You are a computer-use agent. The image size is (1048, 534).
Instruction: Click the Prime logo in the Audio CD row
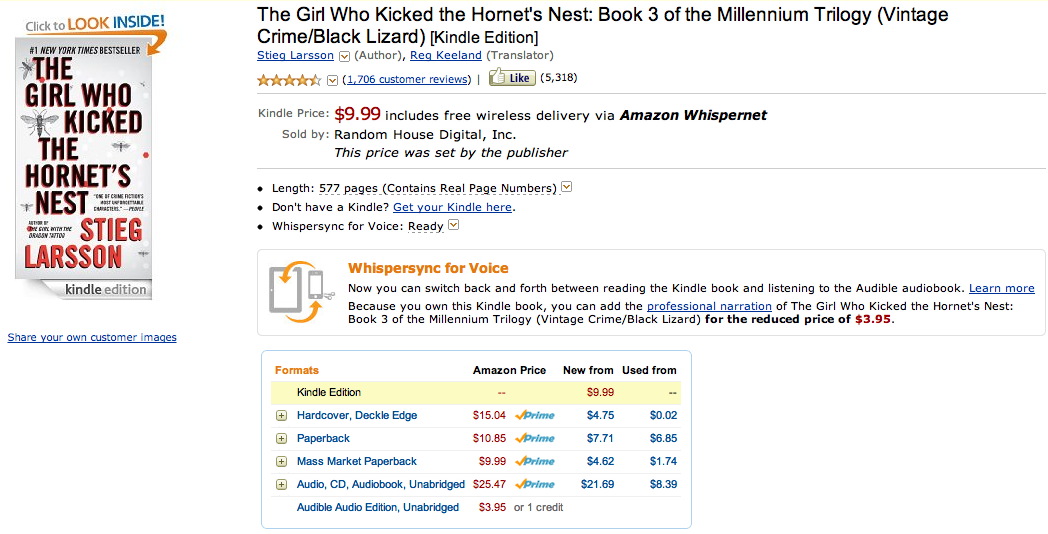click(535, 484)
